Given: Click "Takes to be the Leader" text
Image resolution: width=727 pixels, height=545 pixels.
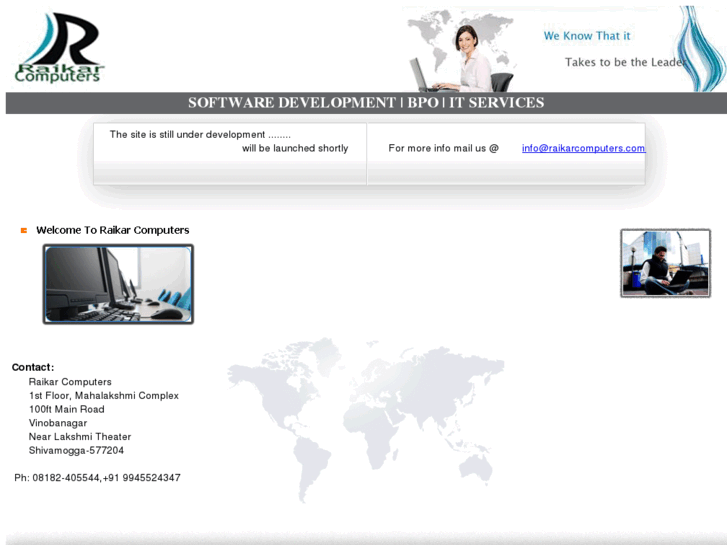Looking at the screenshot, I should coord(625,62).
